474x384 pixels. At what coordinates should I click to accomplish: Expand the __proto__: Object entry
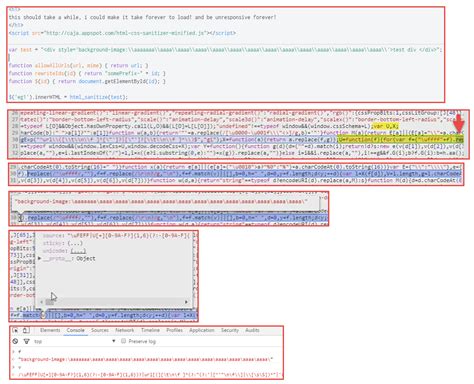[x=40, y=258]
